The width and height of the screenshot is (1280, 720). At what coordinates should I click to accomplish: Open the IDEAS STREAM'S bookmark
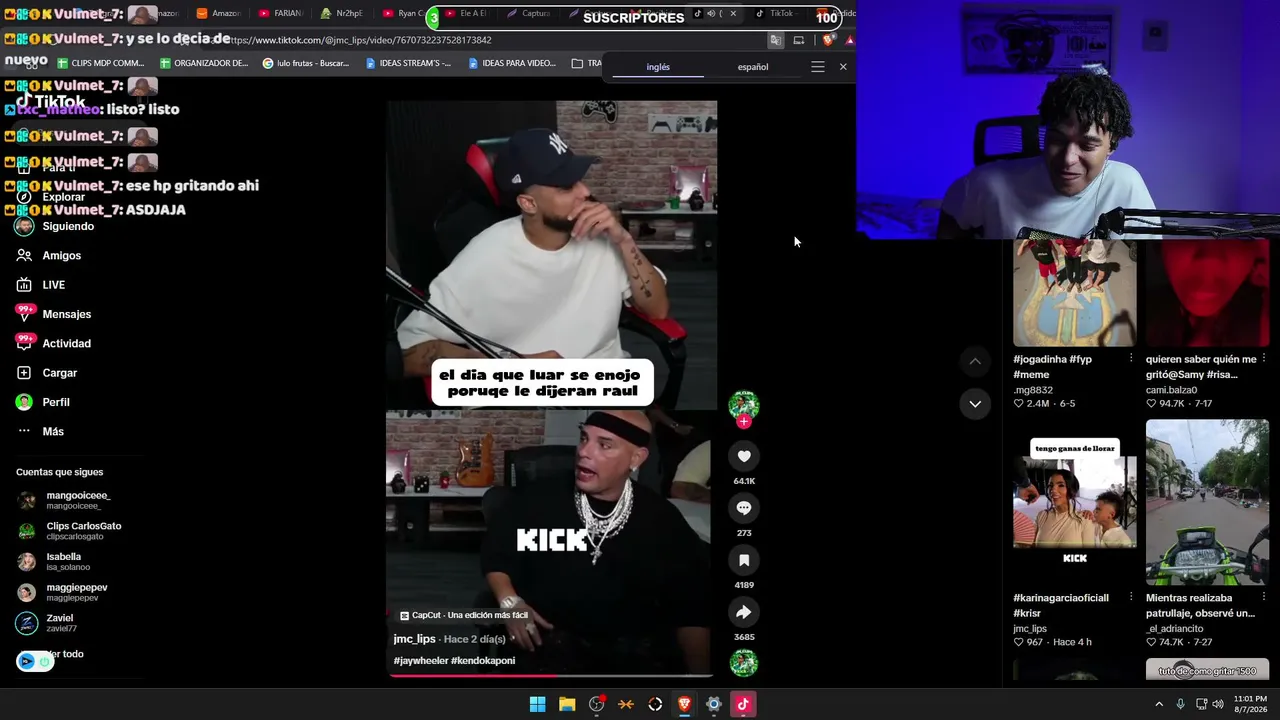click(x=408, y=63)
